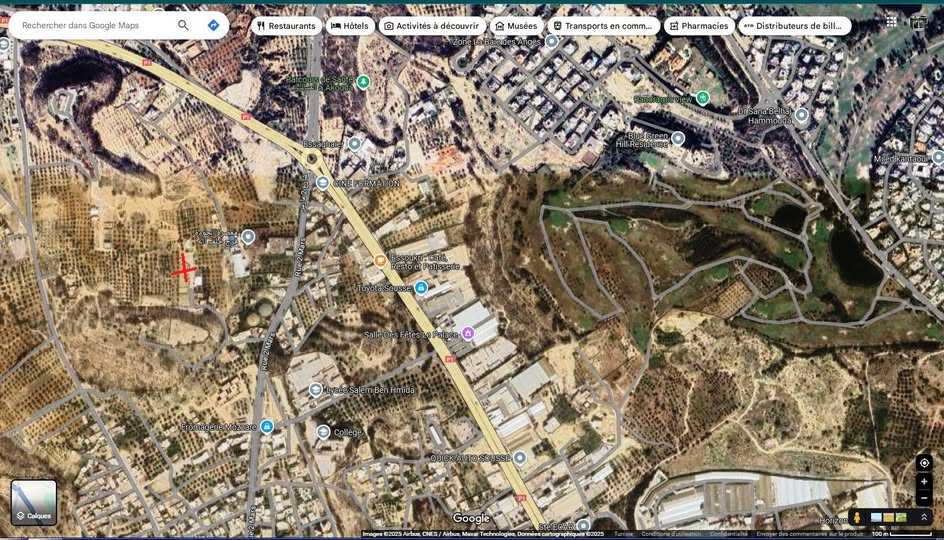Screen dimensions: 944x540
Task: Open directions with the blue arrow icon
Action: [x=213, y=25]
